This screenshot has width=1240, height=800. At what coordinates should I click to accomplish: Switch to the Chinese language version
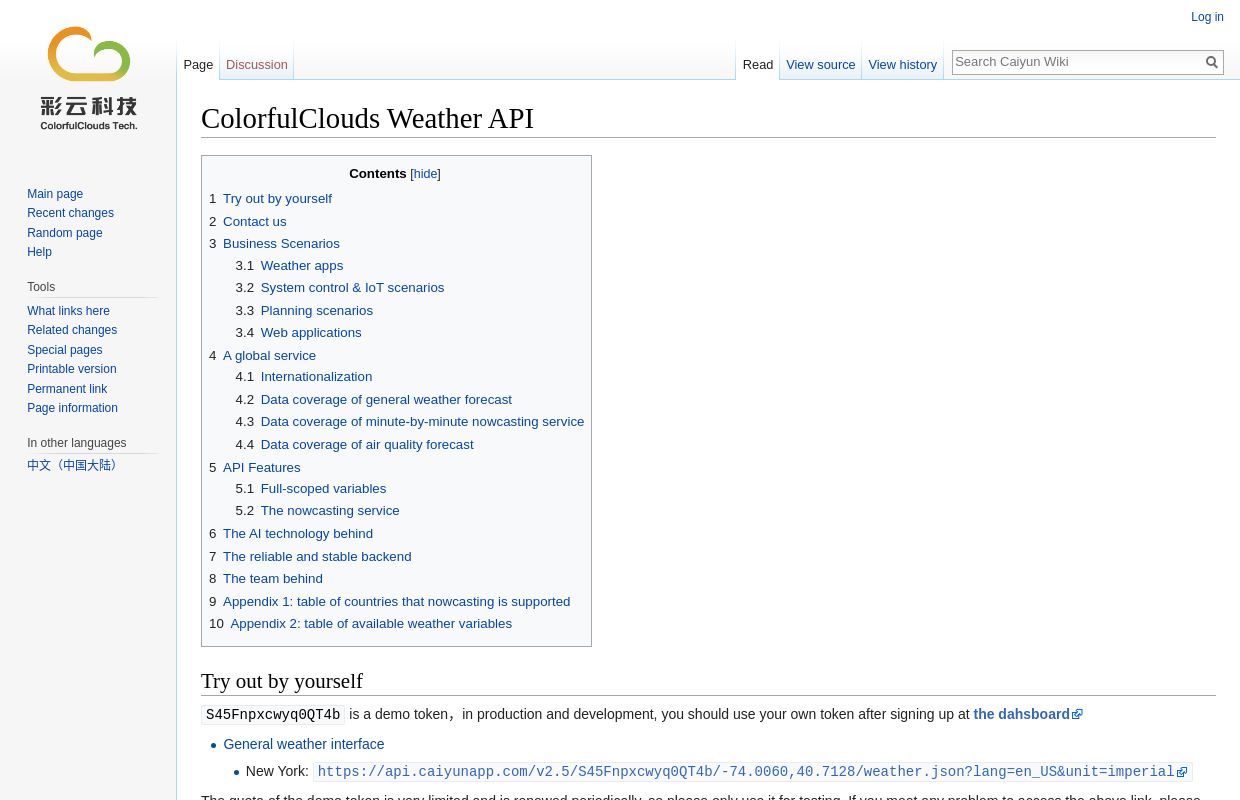(x=74, y=466)
